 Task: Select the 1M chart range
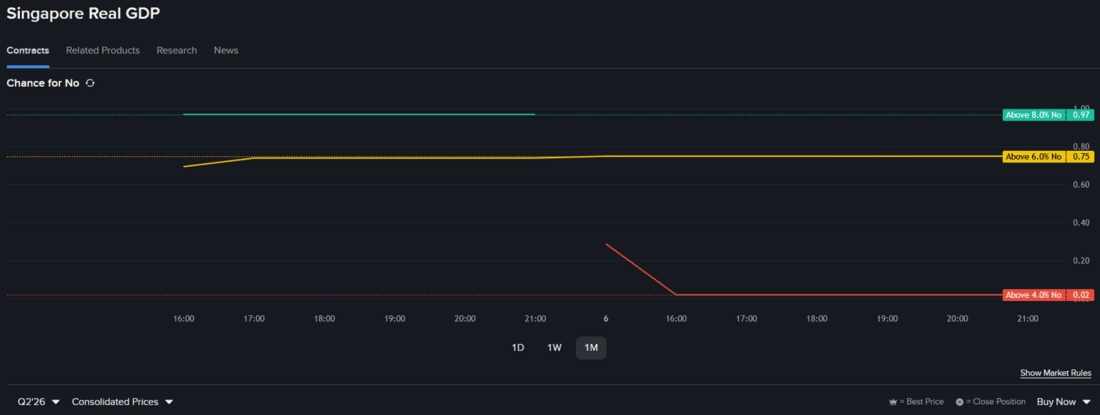point(591,348)
